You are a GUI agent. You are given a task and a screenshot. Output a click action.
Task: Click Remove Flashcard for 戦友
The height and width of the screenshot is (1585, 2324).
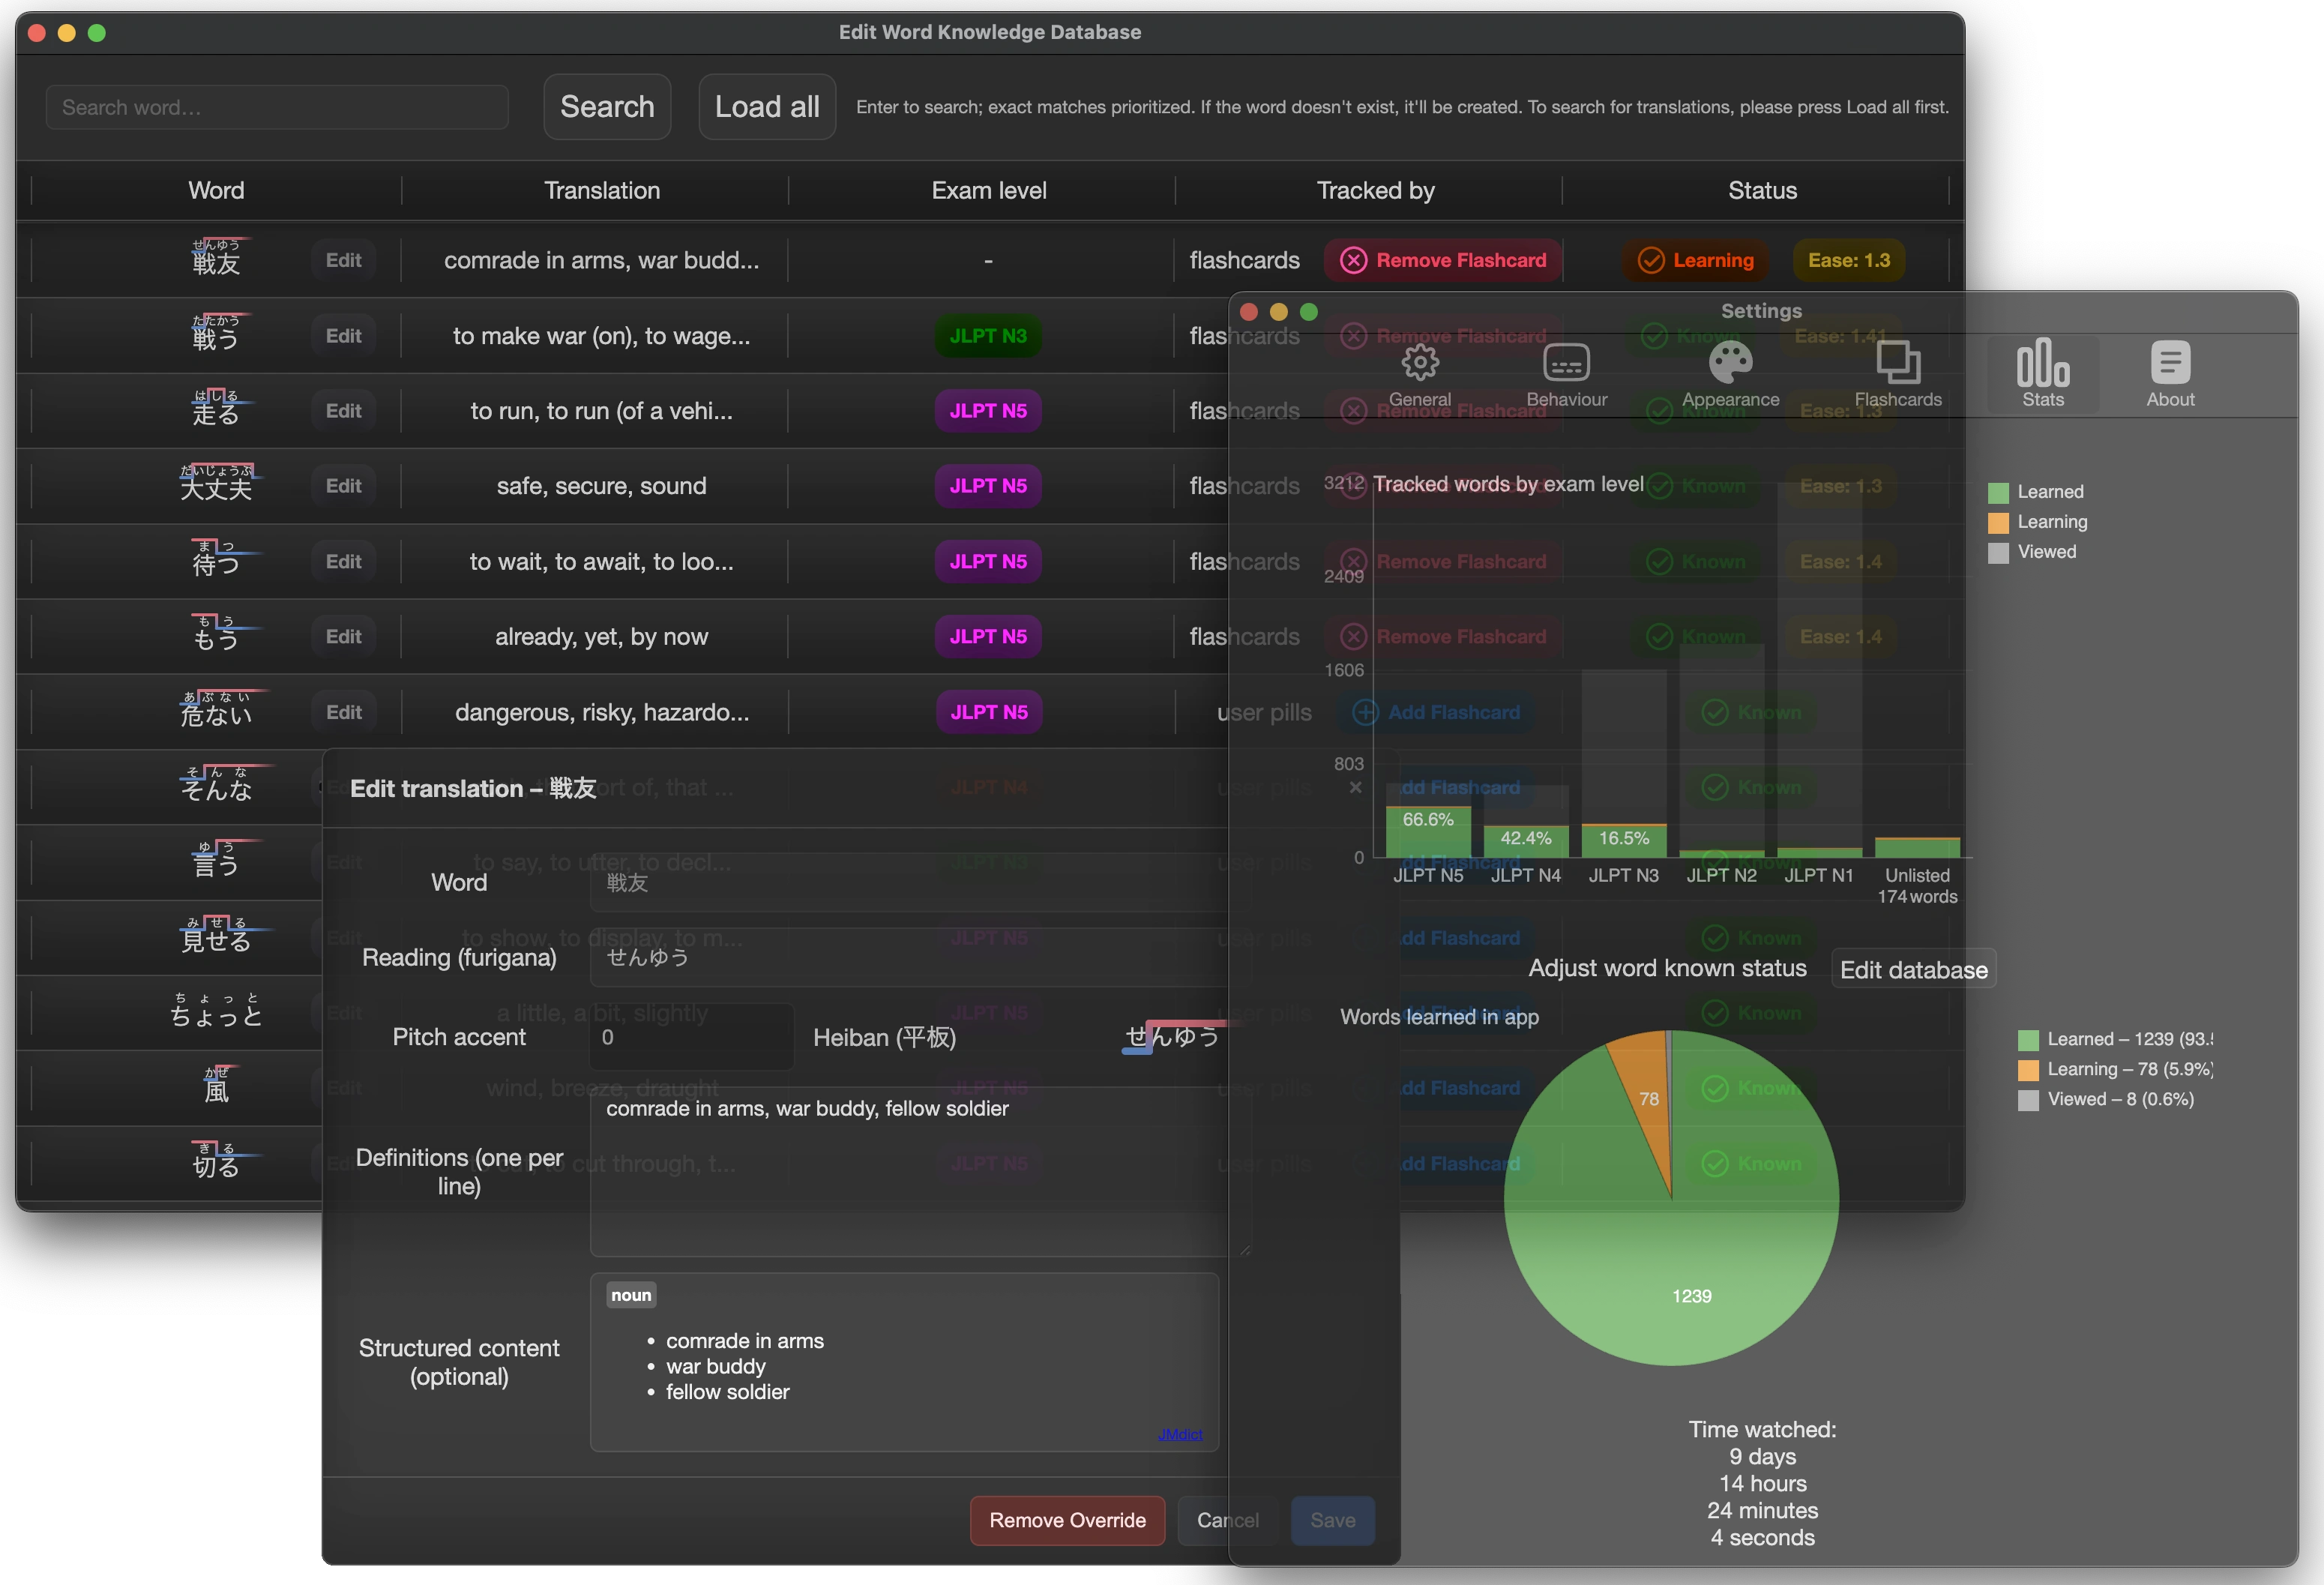1442,261
